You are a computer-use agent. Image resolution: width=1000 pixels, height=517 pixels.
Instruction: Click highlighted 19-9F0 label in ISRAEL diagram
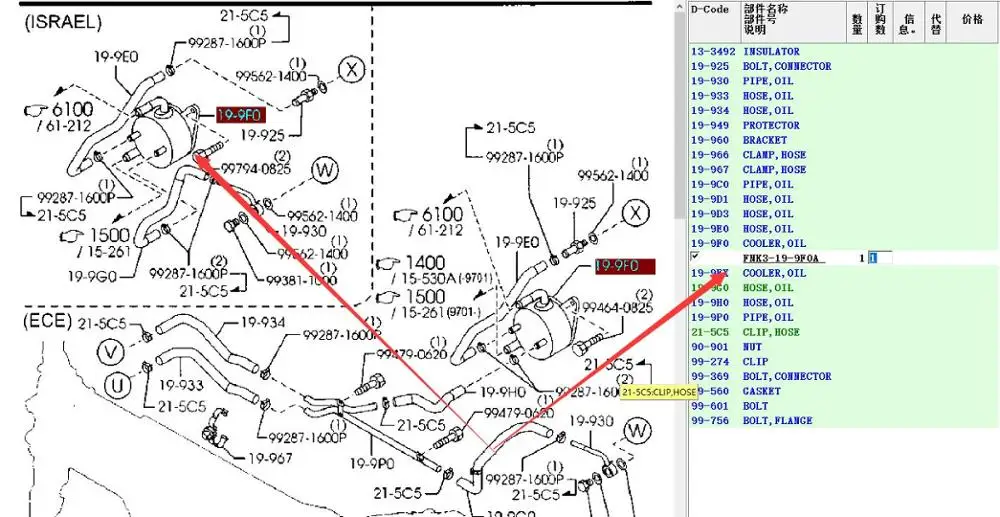pyautogui.click(x=240, y=115)
